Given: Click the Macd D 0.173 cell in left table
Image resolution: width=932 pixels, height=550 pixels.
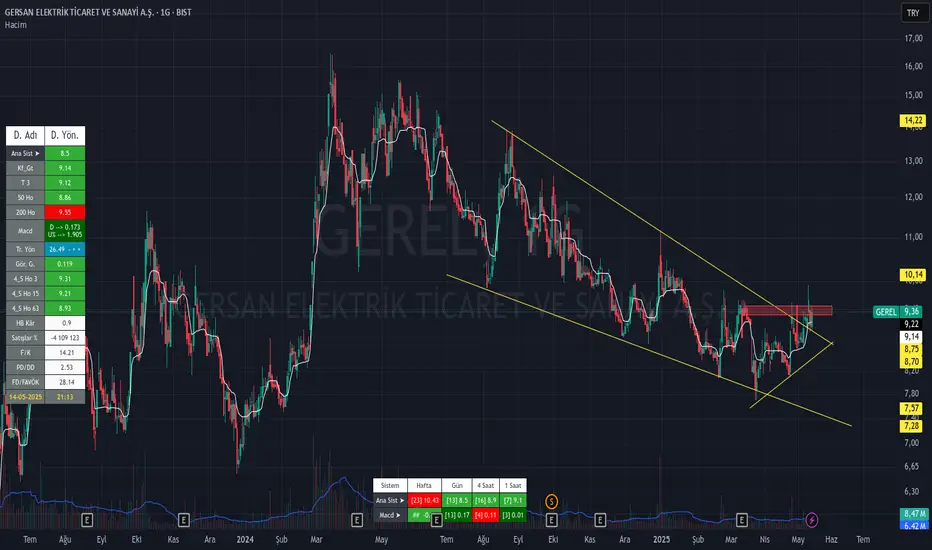Looking at the screenshot, I should (x=65, y=231).
